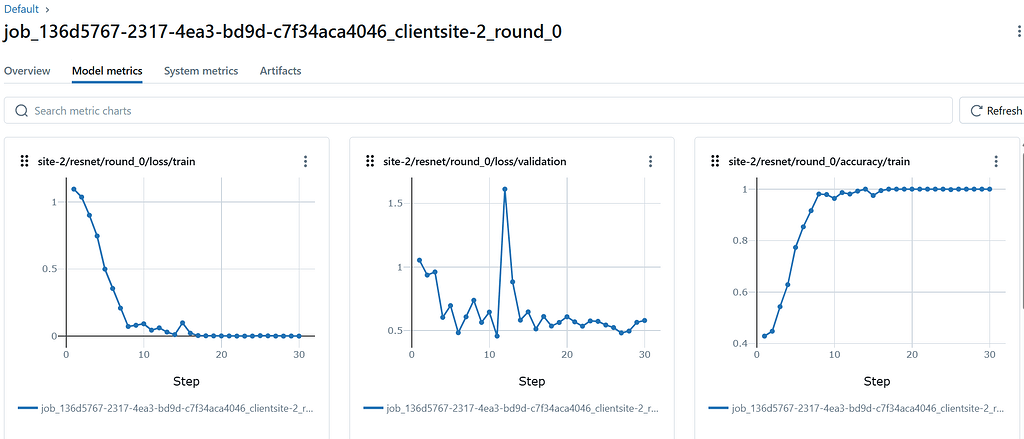
Task: Focus the Search metric charts field
Action: 480,111
